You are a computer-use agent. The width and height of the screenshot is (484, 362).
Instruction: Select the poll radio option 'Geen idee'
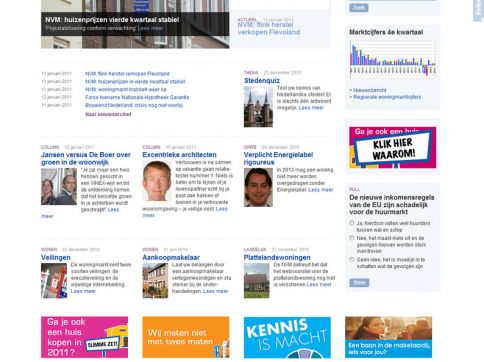(x=352, y=259)
